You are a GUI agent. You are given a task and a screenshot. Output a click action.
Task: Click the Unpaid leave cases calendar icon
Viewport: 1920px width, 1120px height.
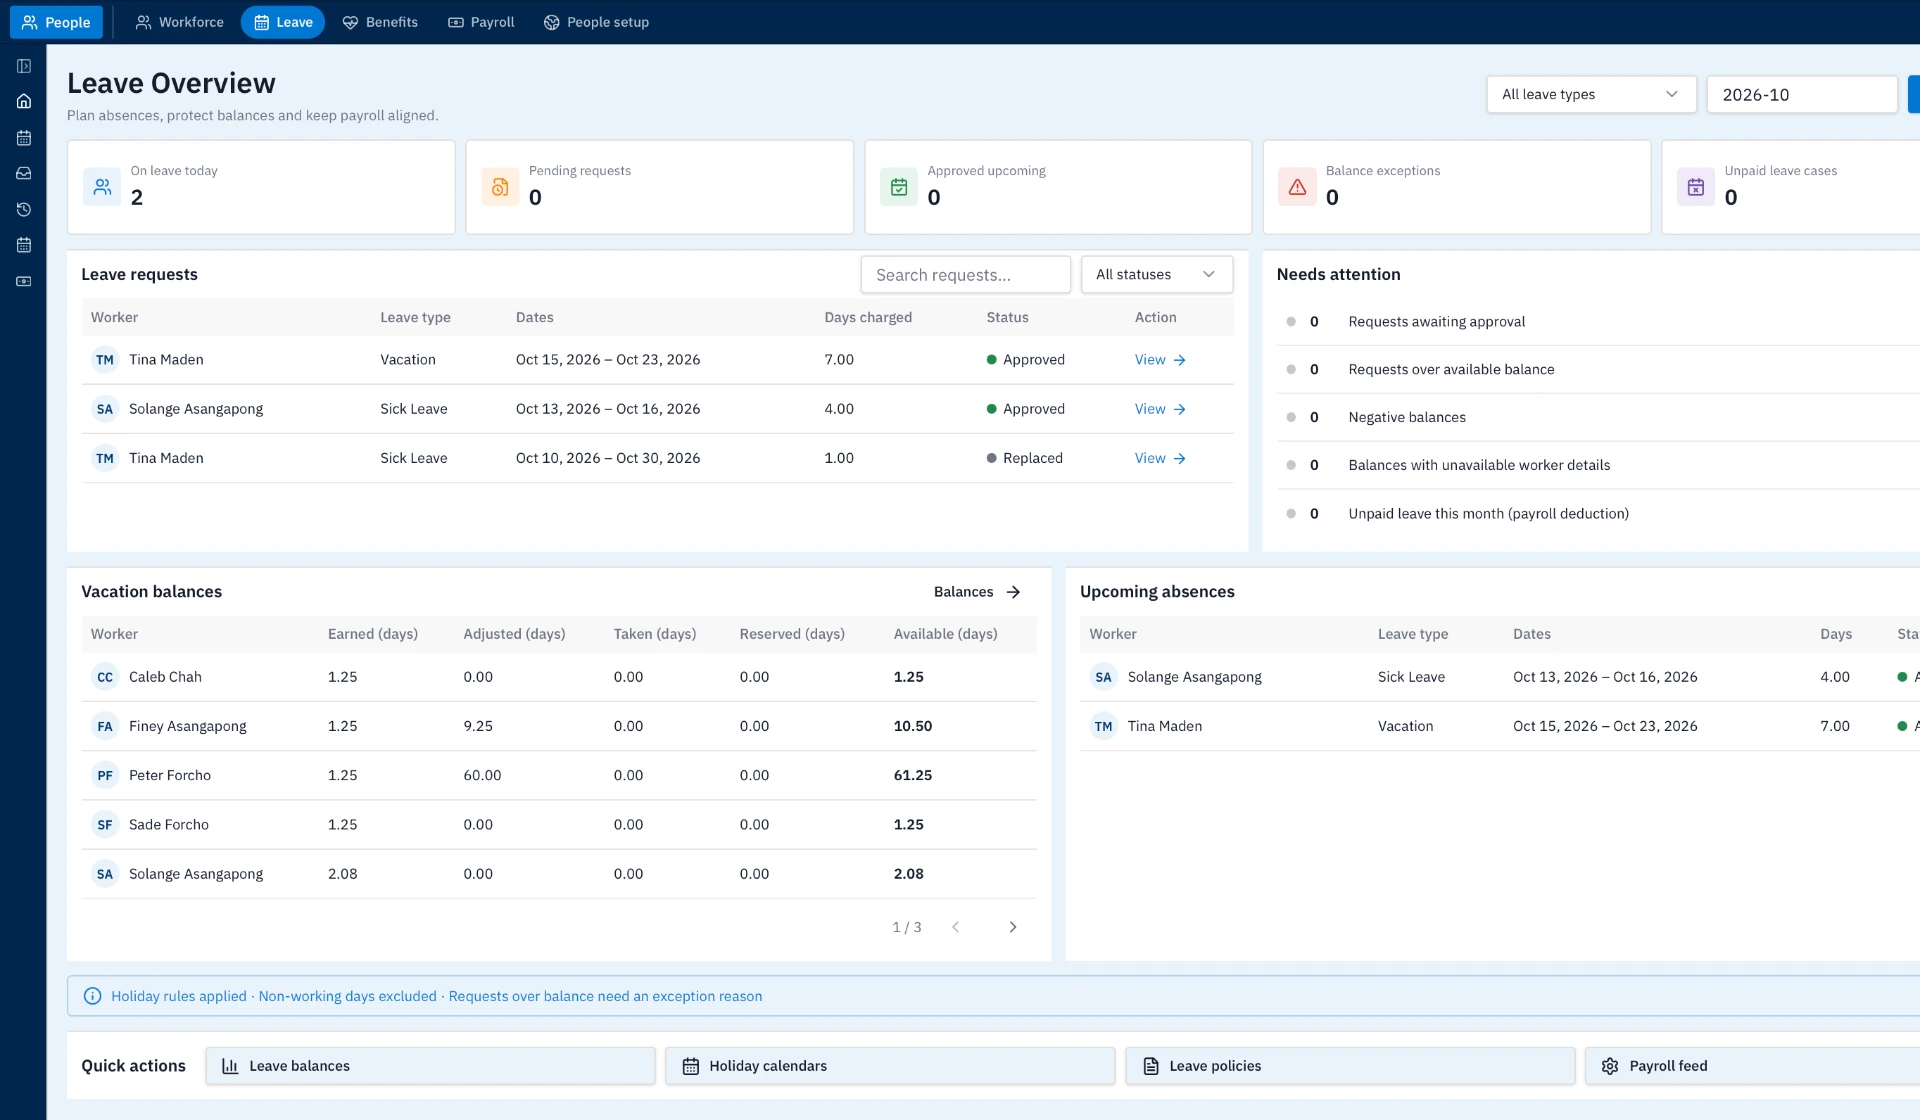[1696, 186]
